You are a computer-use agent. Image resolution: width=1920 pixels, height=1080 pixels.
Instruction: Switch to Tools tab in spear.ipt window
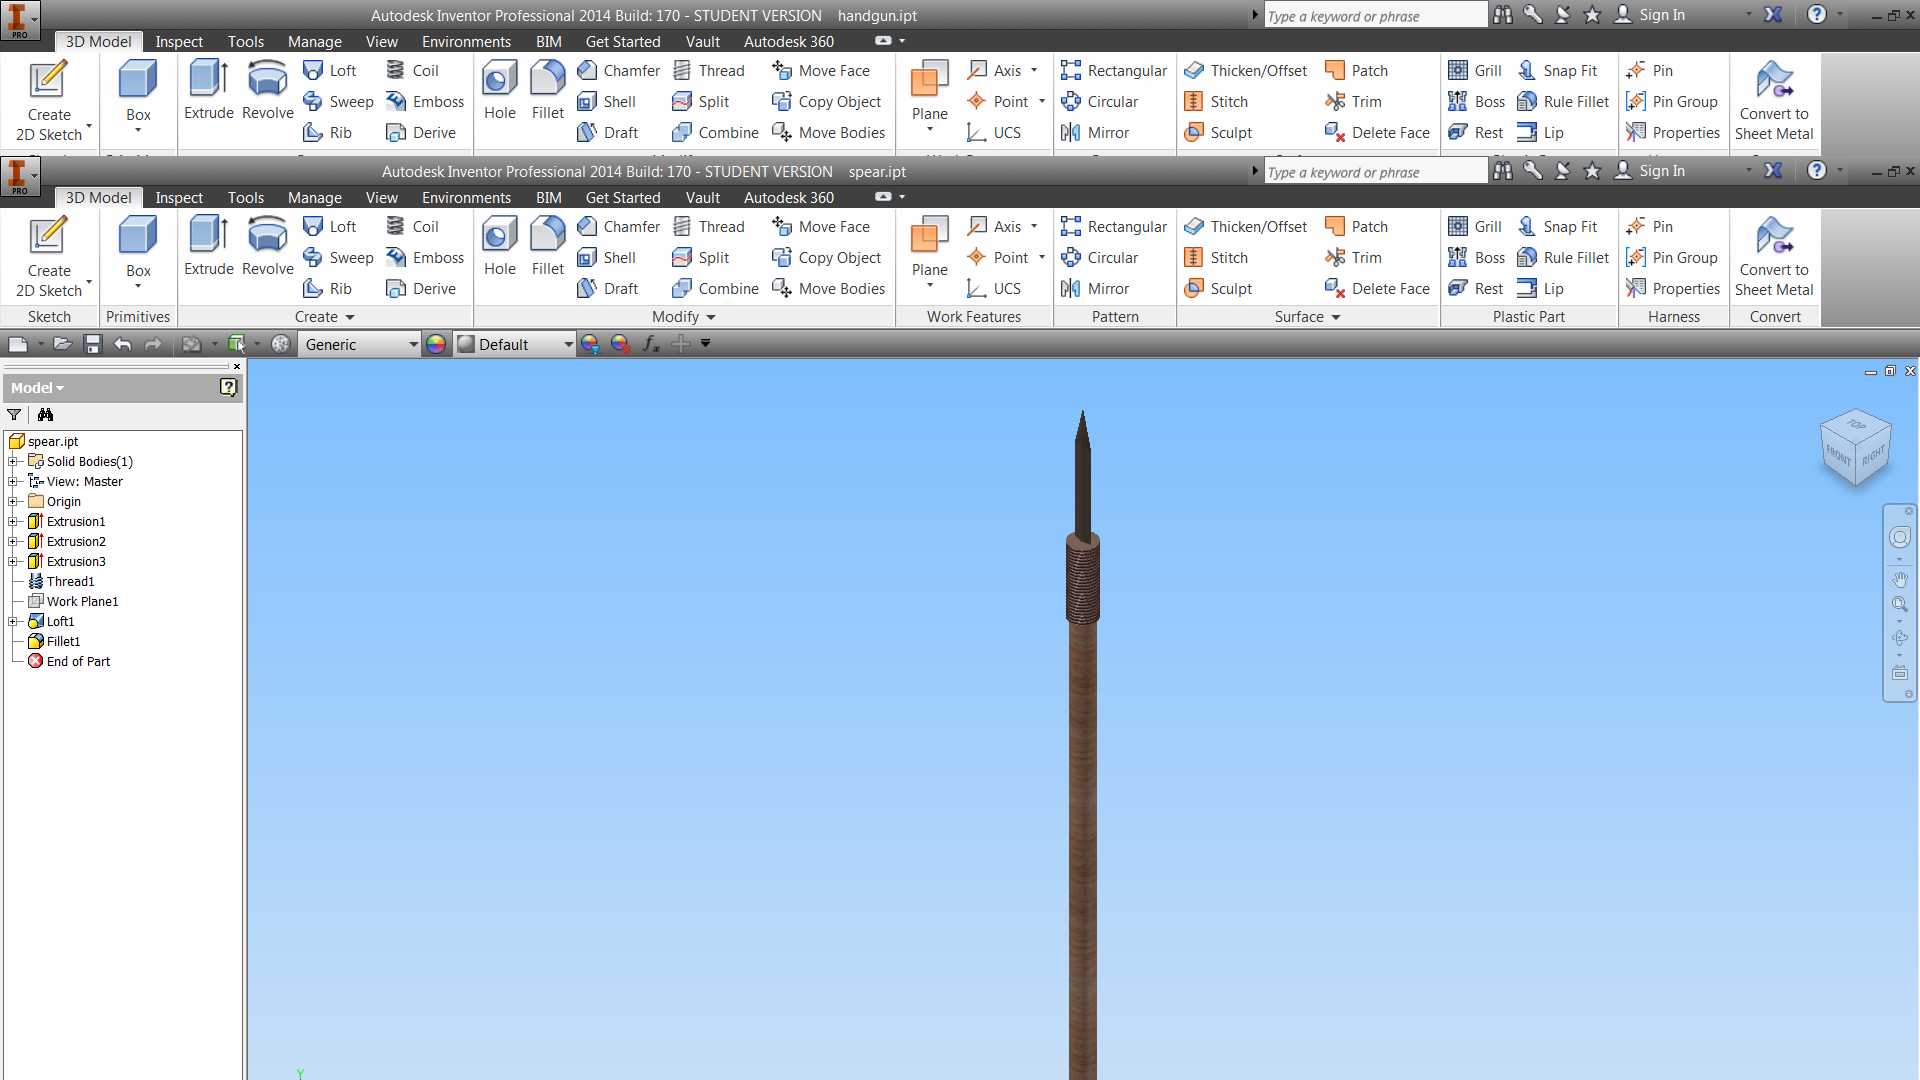click(x=245, y=198)
